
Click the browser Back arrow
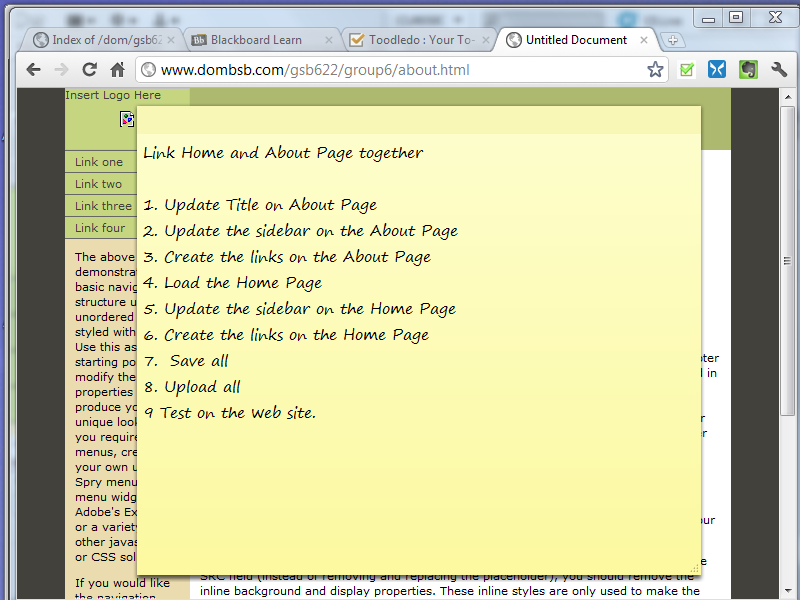(x=33, y=70)
